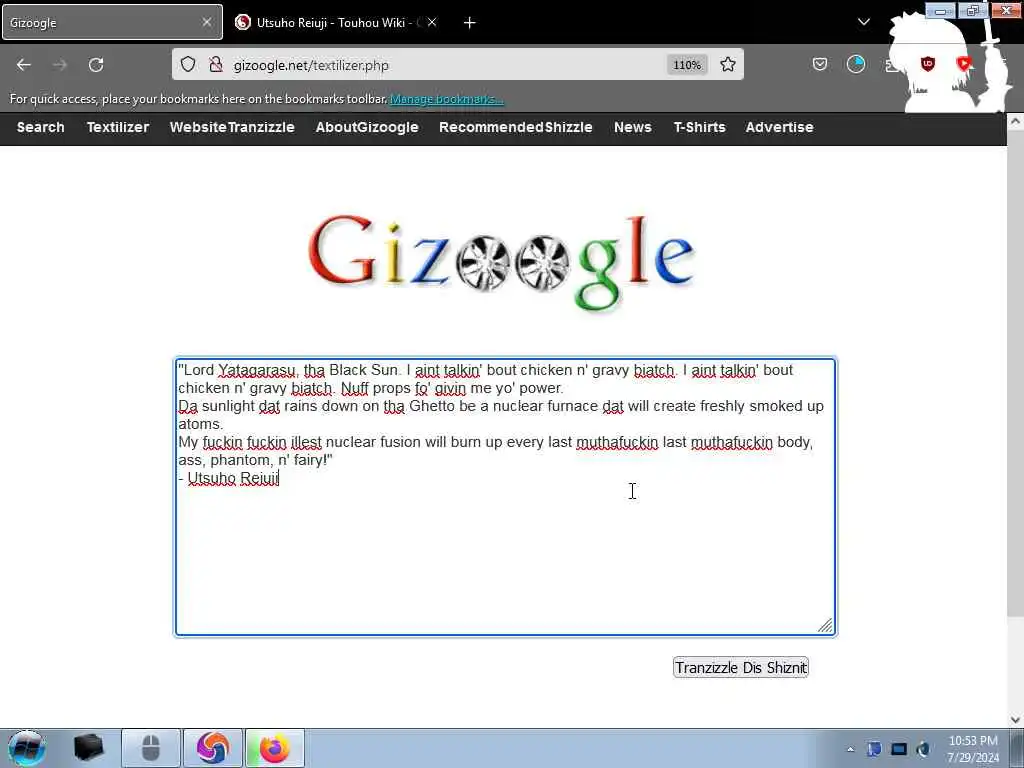This screenshot has height=768, width=1024.
Task: Click the 110% zoom level indicator
Action: (x=687, y=65)
